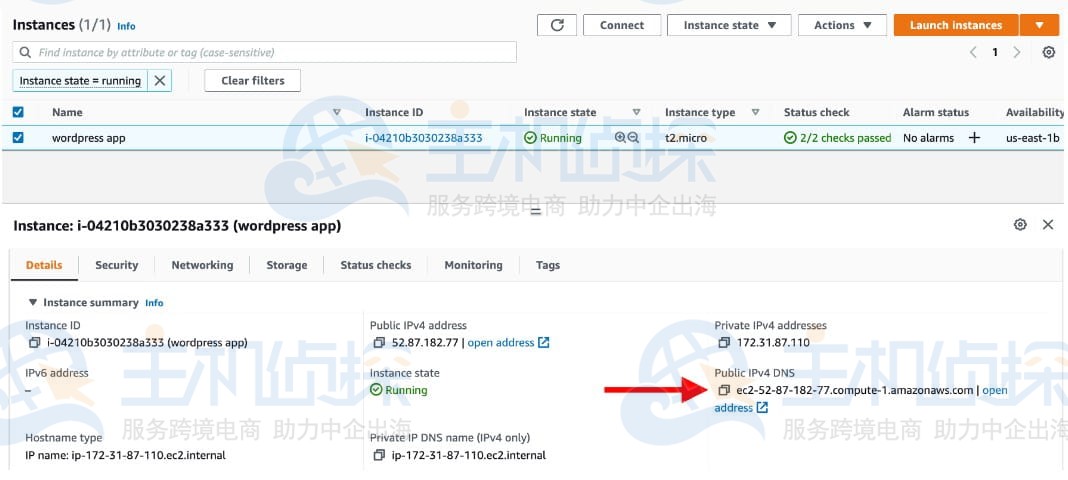Click the Alarm status column header
This screenshot has height=480, width=1068.
[936, 112]
